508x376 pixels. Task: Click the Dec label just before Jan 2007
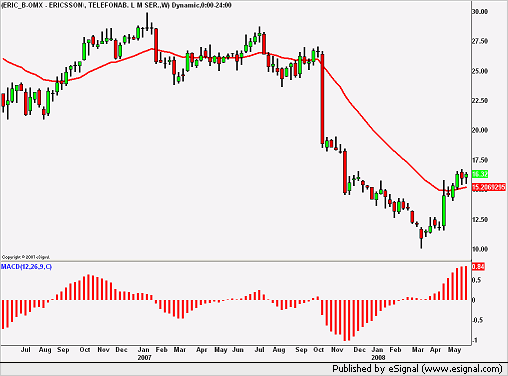tap(121, 350)
